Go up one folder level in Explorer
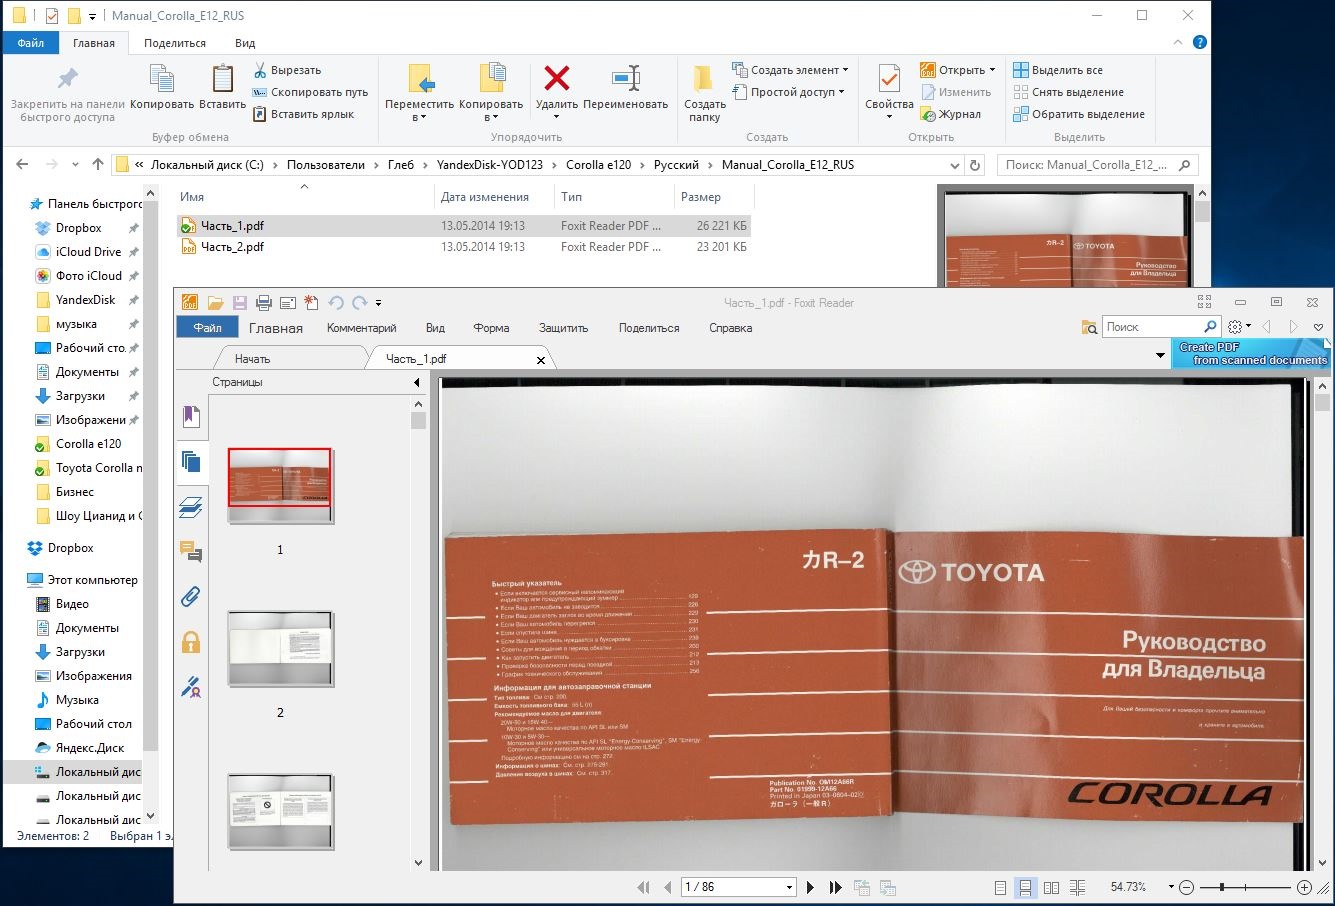The image size is (1335, 906). pyautogui.click(x=97, y=165)
